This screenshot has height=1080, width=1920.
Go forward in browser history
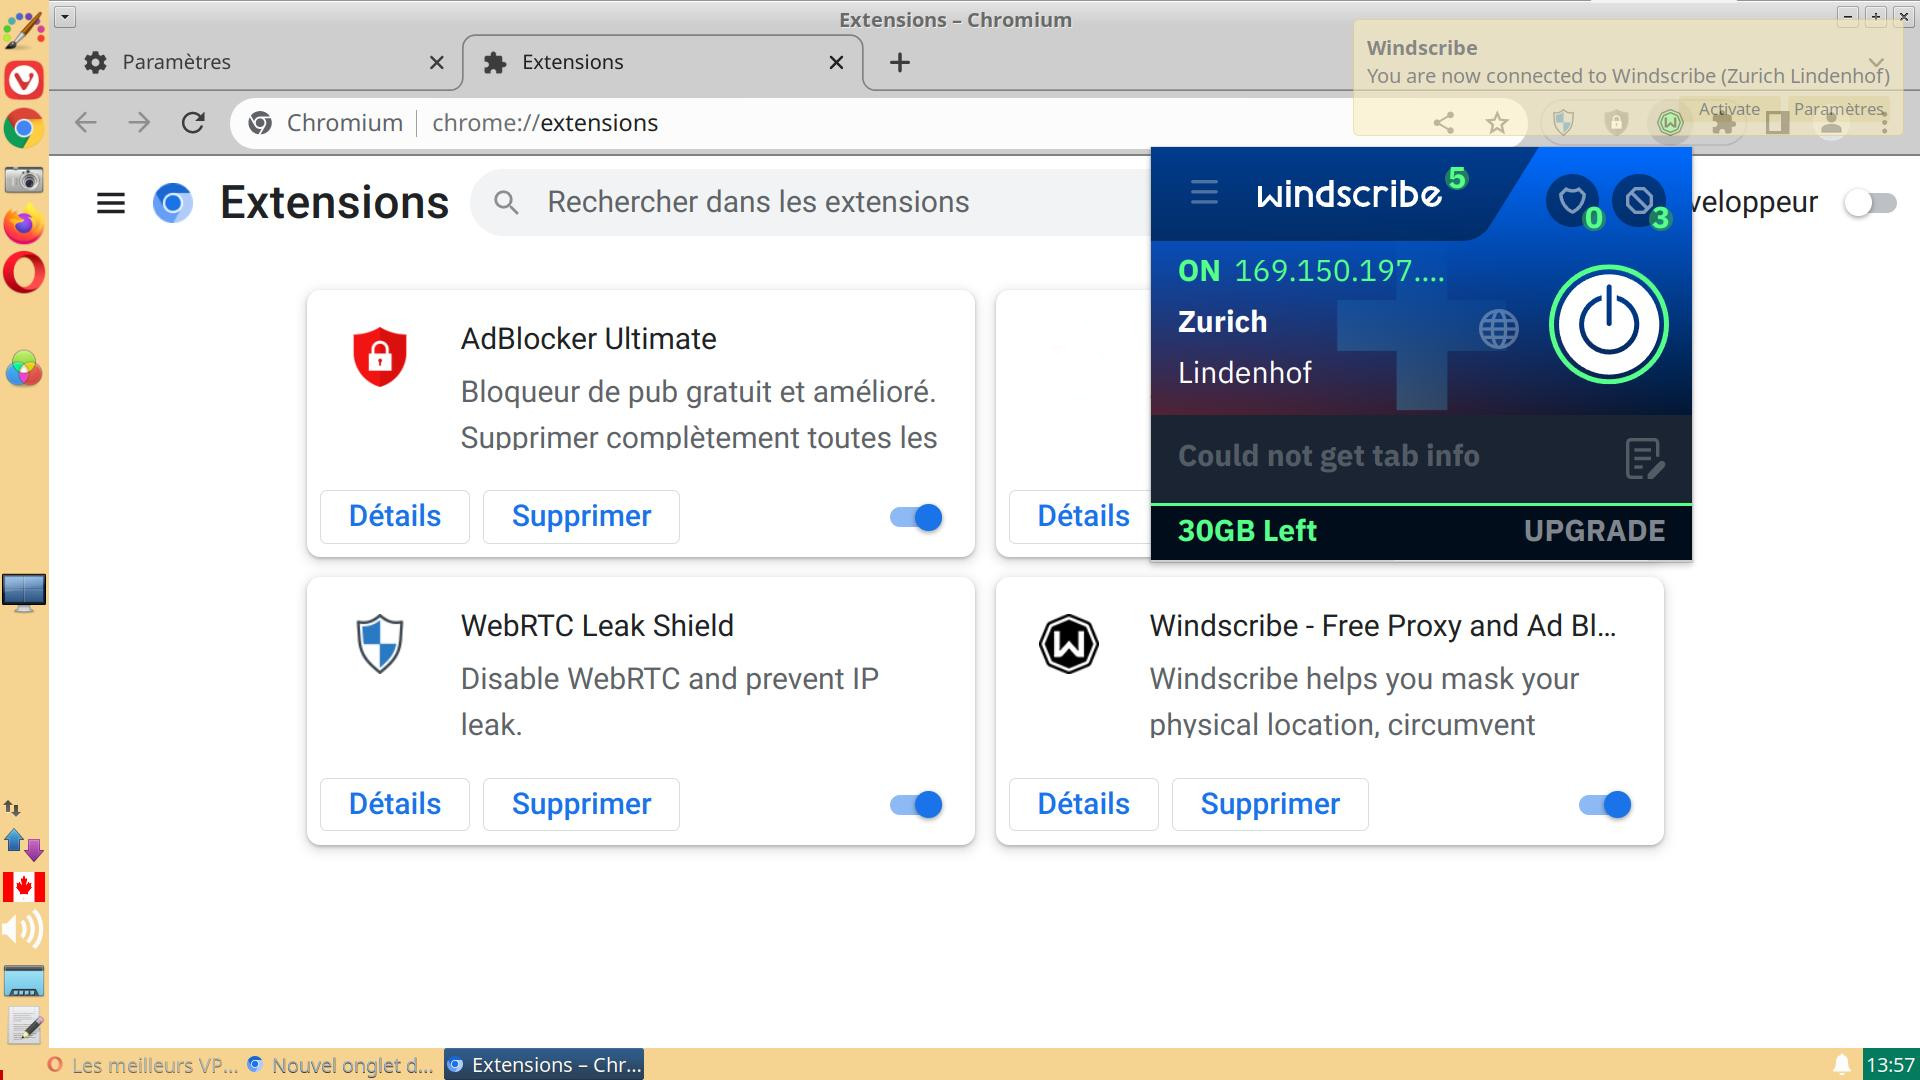(139, 123)
